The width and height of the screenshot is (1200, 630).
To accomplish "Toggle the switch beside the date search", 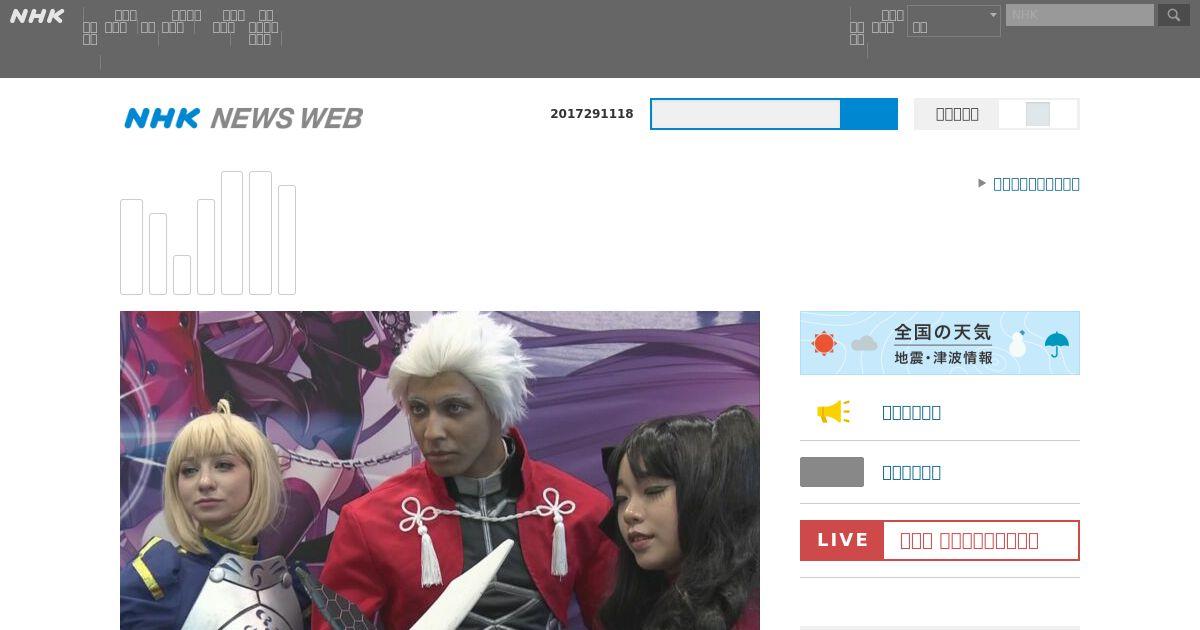I will (x=1038, y=114).
